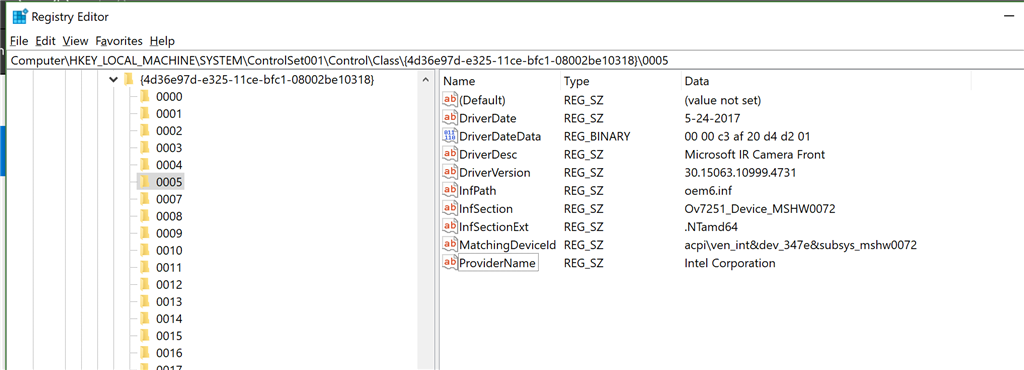The height and width of the screenshot is (370, 1024).
Task: Click string icon of DriverDate value
Action: (x=450, y=118)
